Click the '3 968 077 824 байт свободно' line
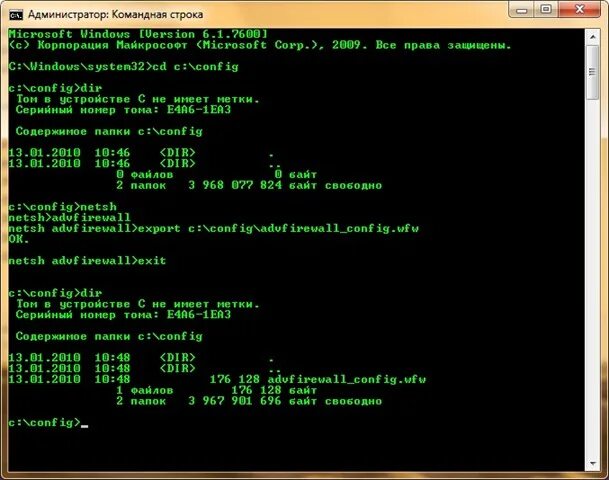Screen dimensions: 609x480 pos(249,185)
